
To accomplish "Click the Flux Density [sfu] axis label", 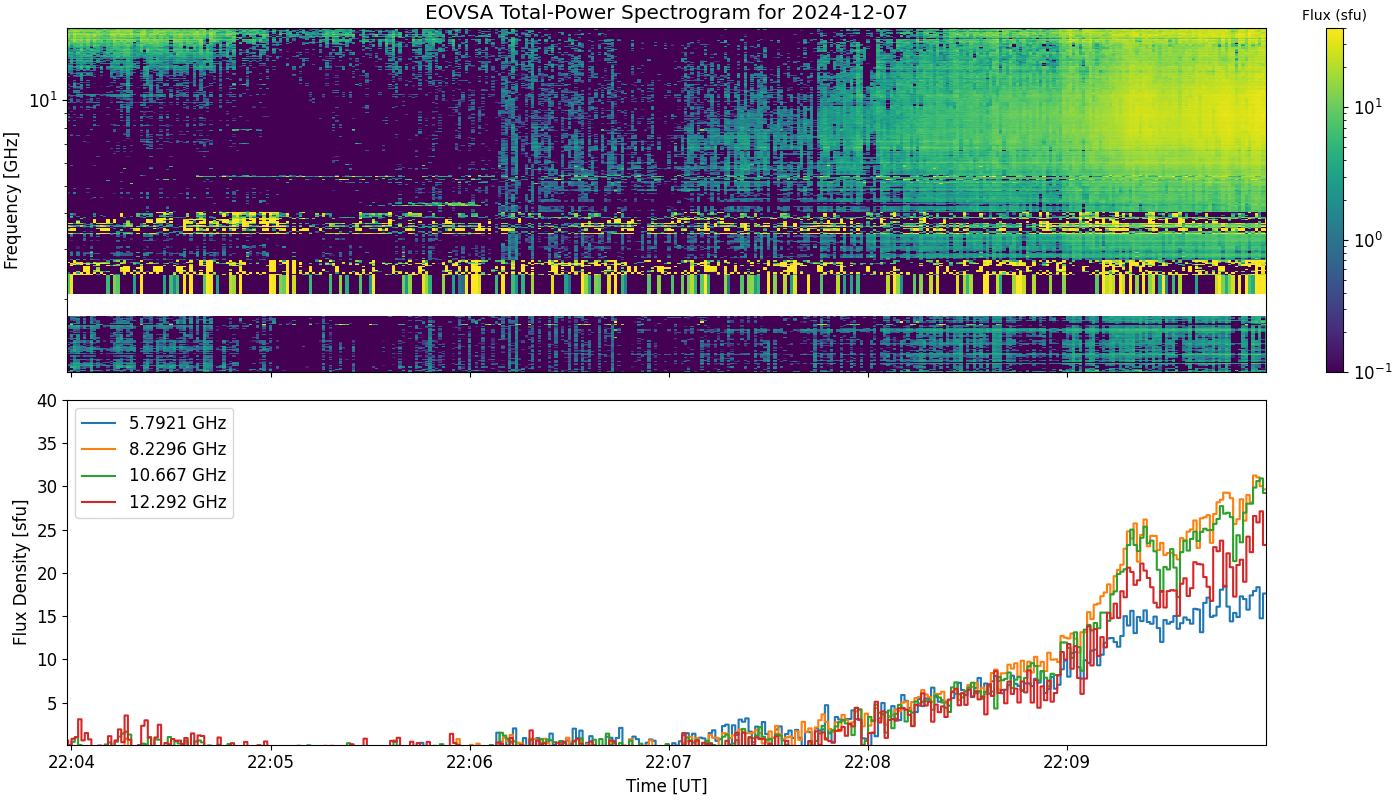I will click(20, 573).
